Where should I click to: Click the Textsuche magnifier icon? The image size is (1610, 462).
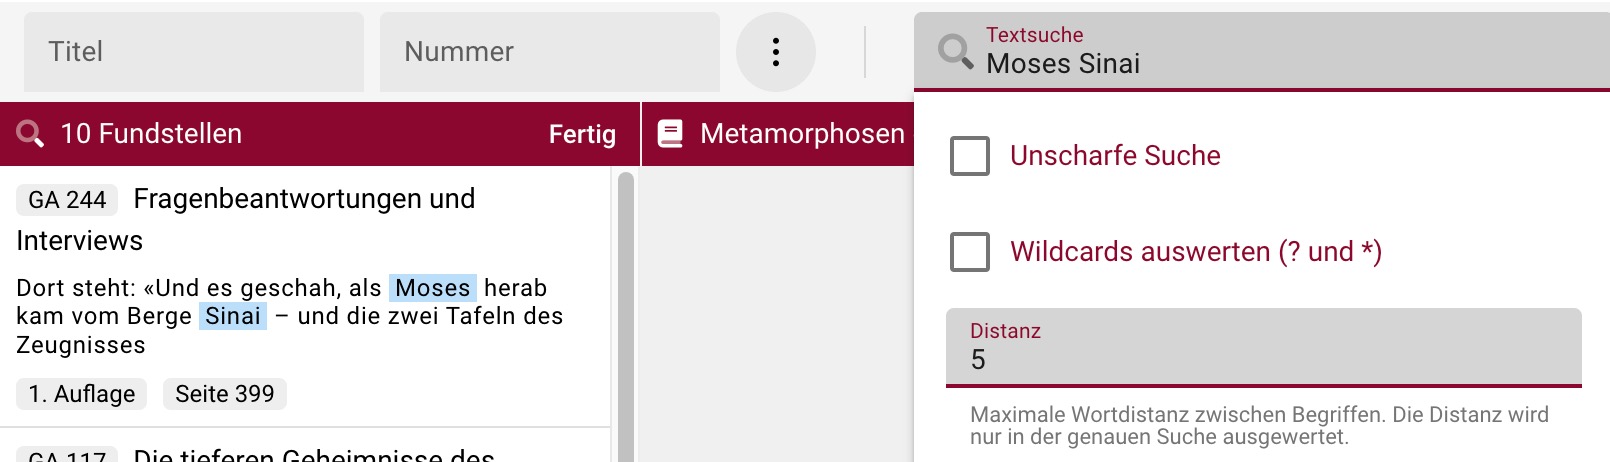click(955, 52)
